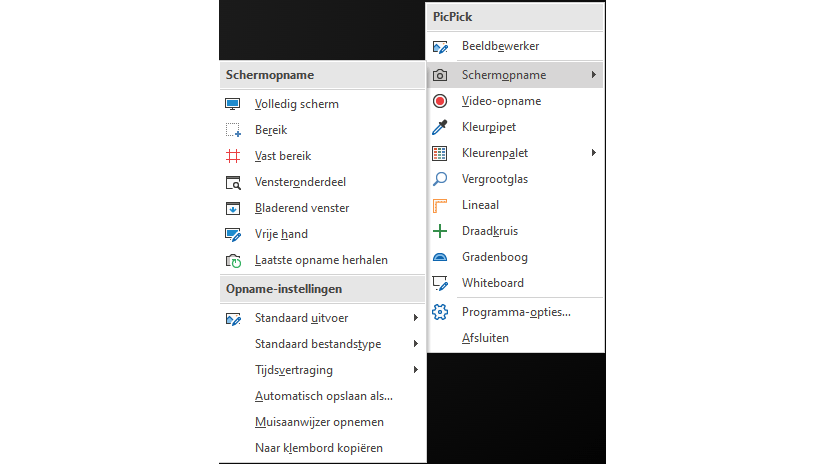Toggle Naar klembord kopiëren option
The image size is (825, 464).
[319, 448]
